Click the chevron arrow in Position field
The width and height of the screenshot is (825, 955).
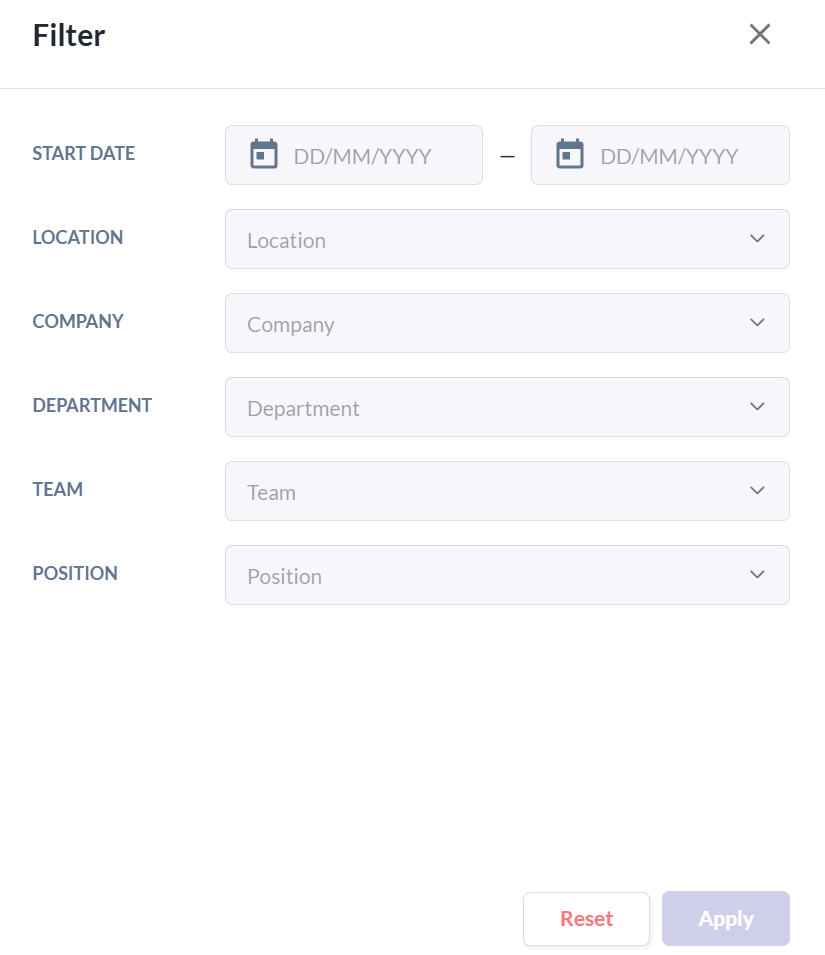tap(757, 575)
